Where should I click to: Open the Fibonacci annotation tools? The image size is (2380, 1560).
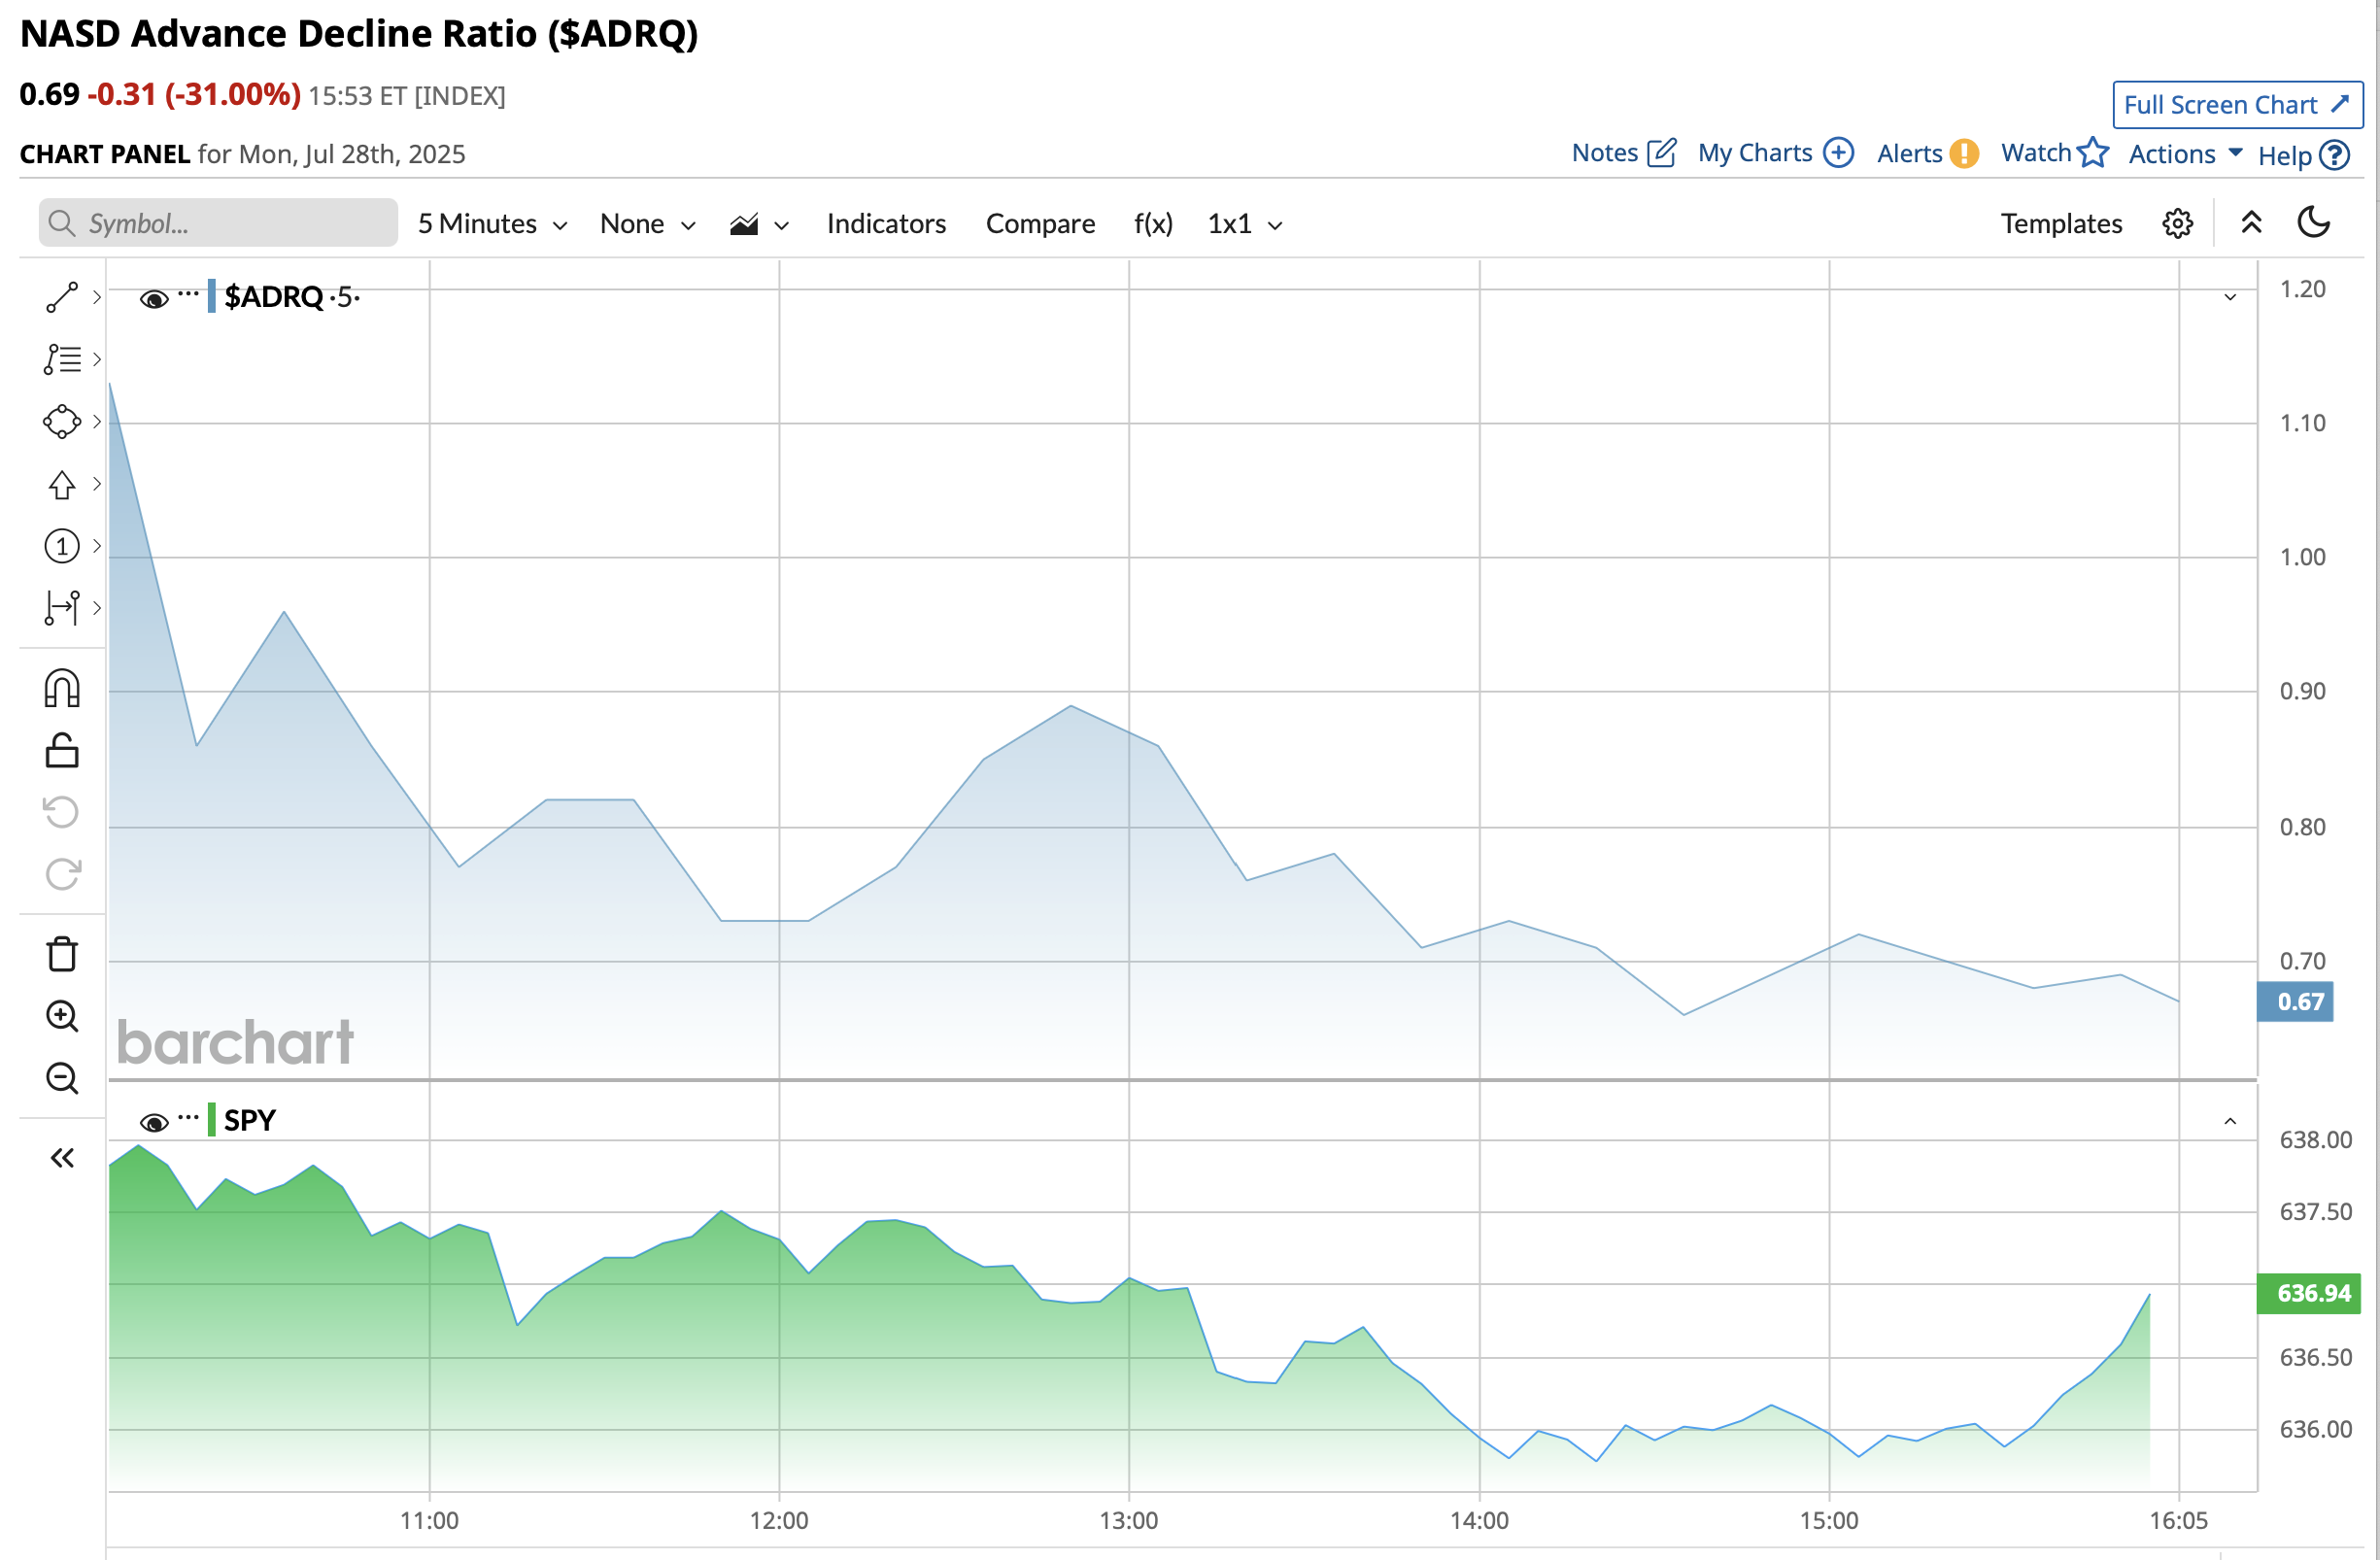(61, 359)
